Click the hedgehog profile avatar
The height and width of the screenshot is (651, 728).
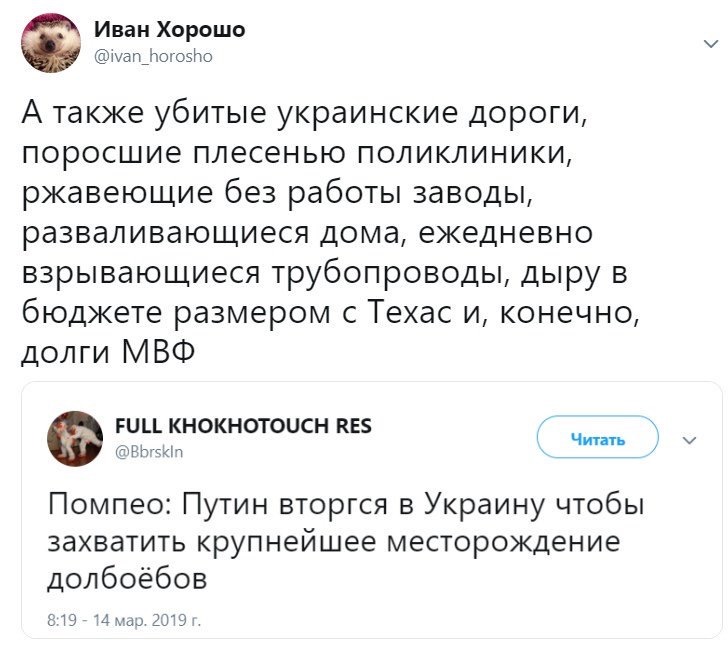[x=50, y=42]
